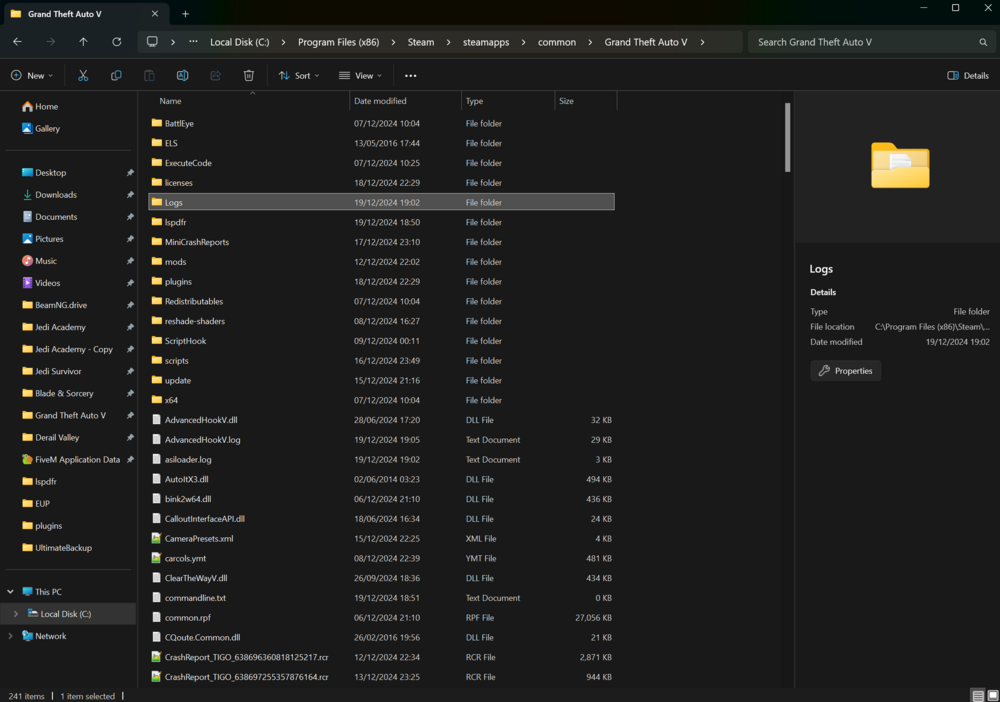Select the Cut icon on the toolbar
Image resolution: width=1000 pixels, height=702 pixels.
click(83, 75)
